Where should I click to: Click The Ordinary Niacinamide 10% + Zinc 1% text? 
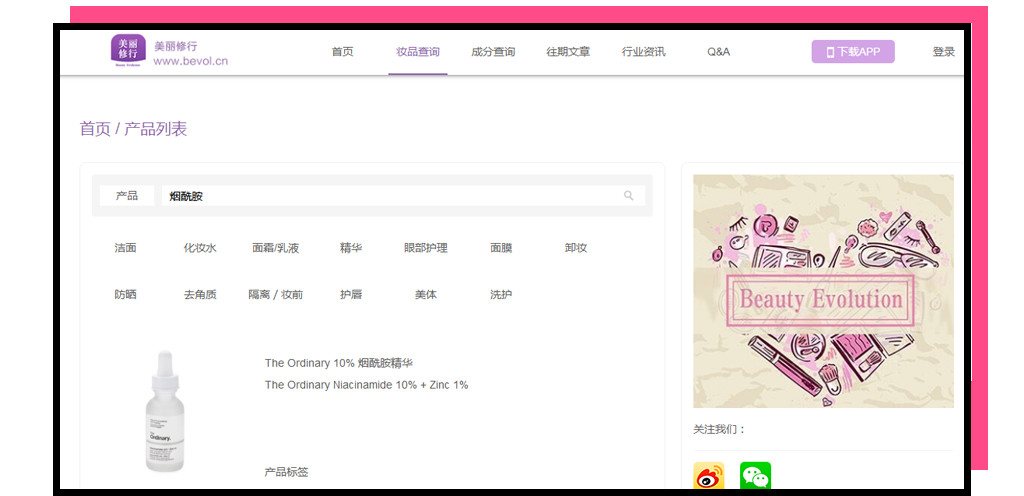coord(366,385)
